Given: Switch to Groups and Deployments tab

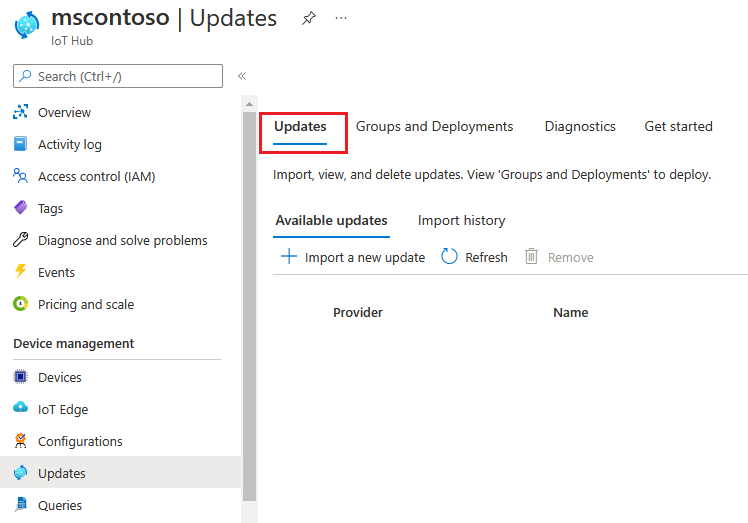Looking at the screenshot, I should pyautogui.click(x=434, y=126).
